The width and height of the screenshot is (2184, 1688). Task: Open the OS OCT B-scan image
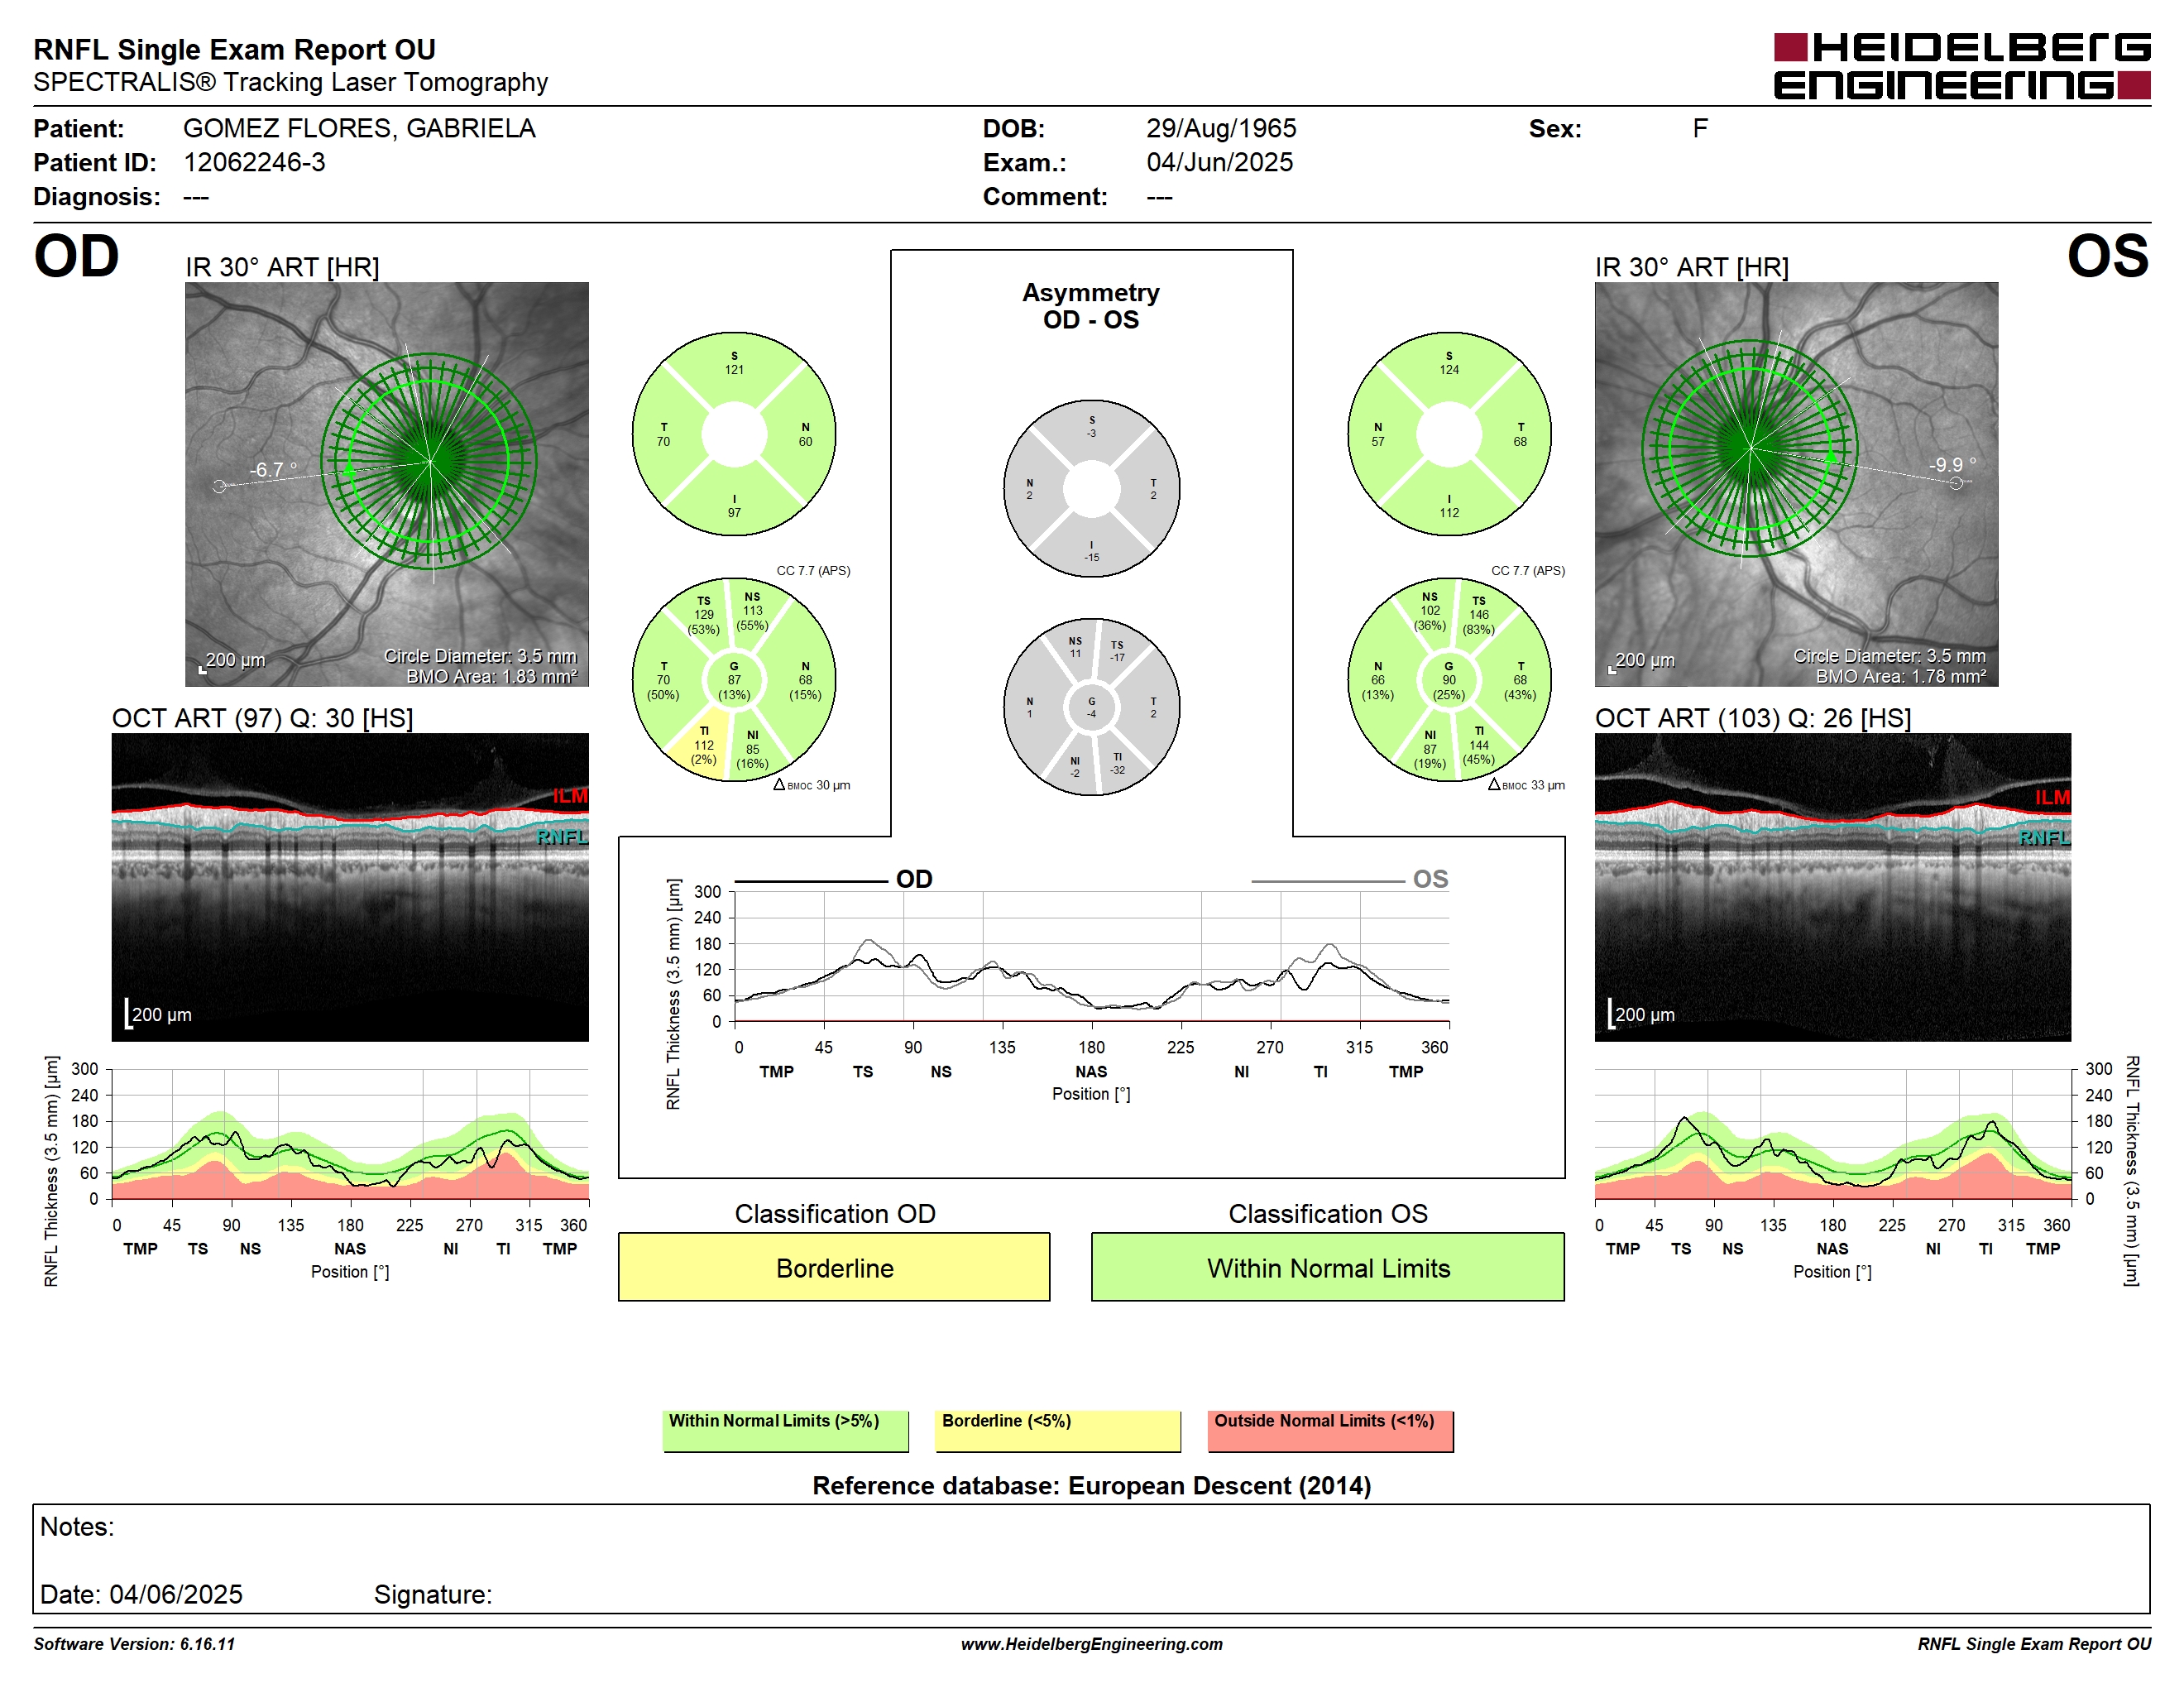[x=1832, y=887]
